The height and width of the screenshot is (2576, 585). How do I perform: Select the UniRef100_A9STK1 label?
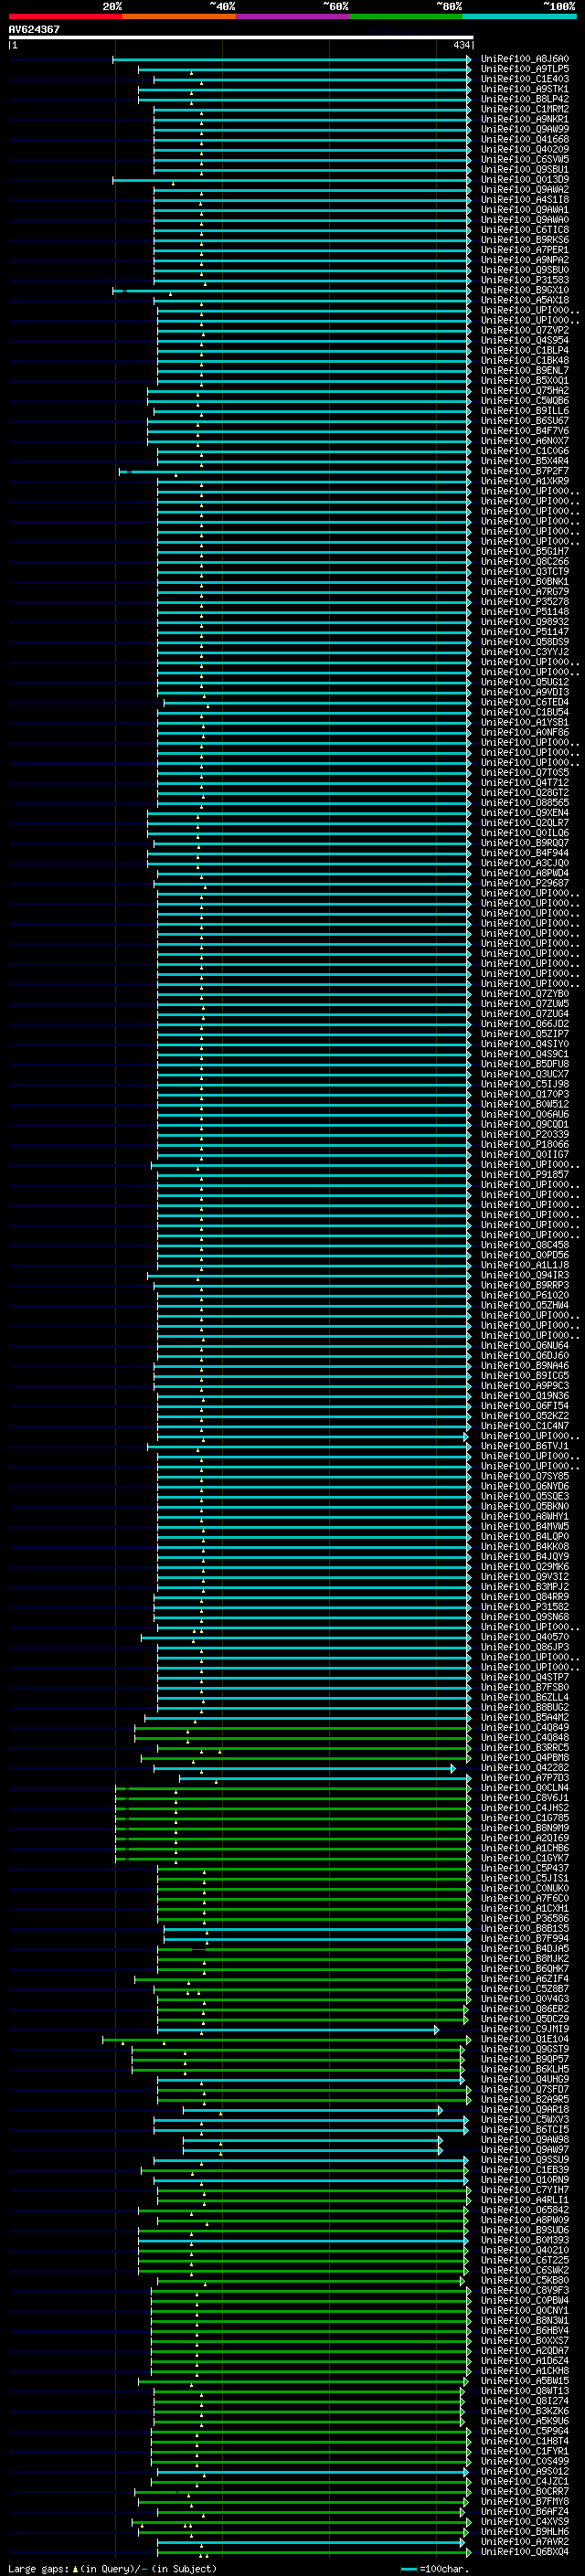coord(524,89)
